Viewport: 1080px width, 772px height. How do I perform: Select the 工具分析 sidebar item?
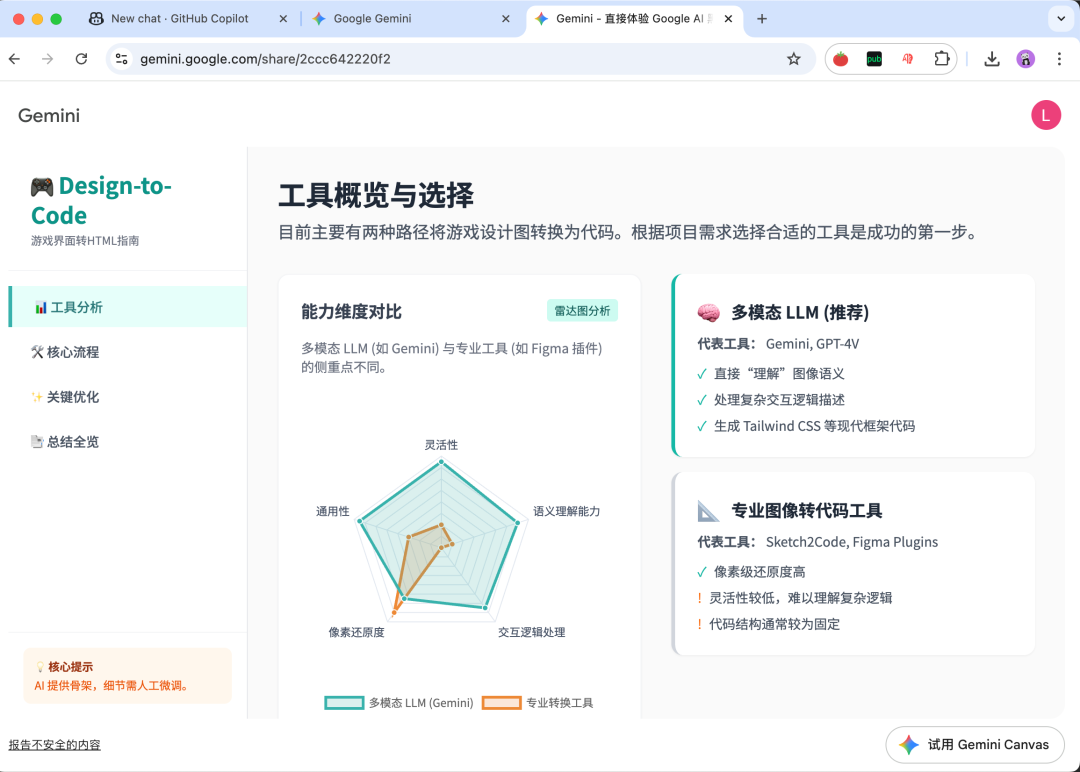[128, 307]
